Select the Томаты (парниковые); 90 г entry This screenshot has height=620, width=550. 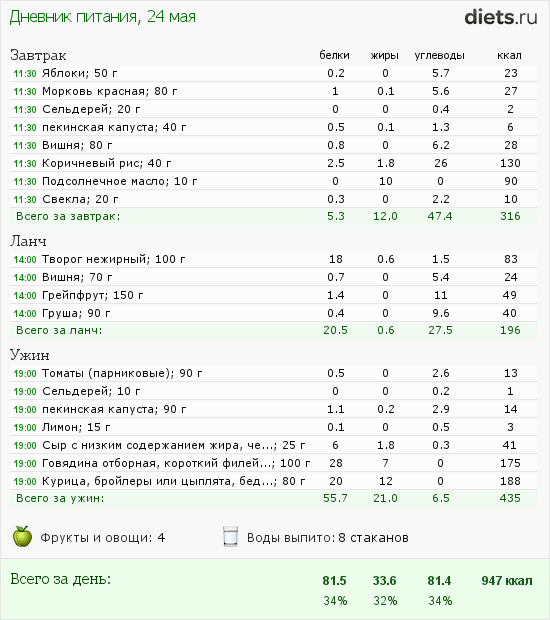[x=122, y=373]
